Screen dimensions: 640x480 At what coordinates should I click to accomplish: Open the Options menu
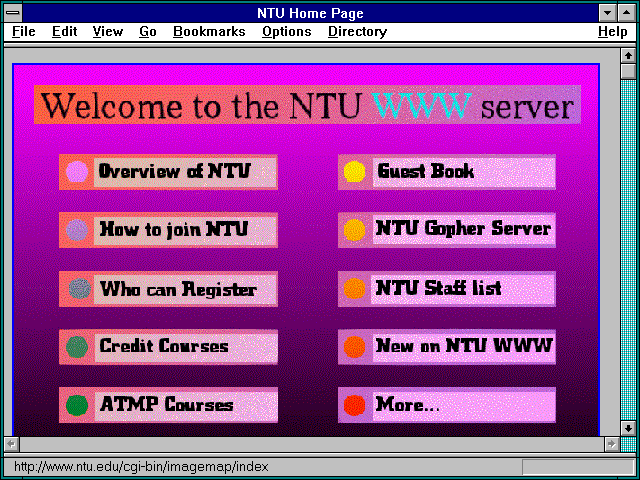287,31
